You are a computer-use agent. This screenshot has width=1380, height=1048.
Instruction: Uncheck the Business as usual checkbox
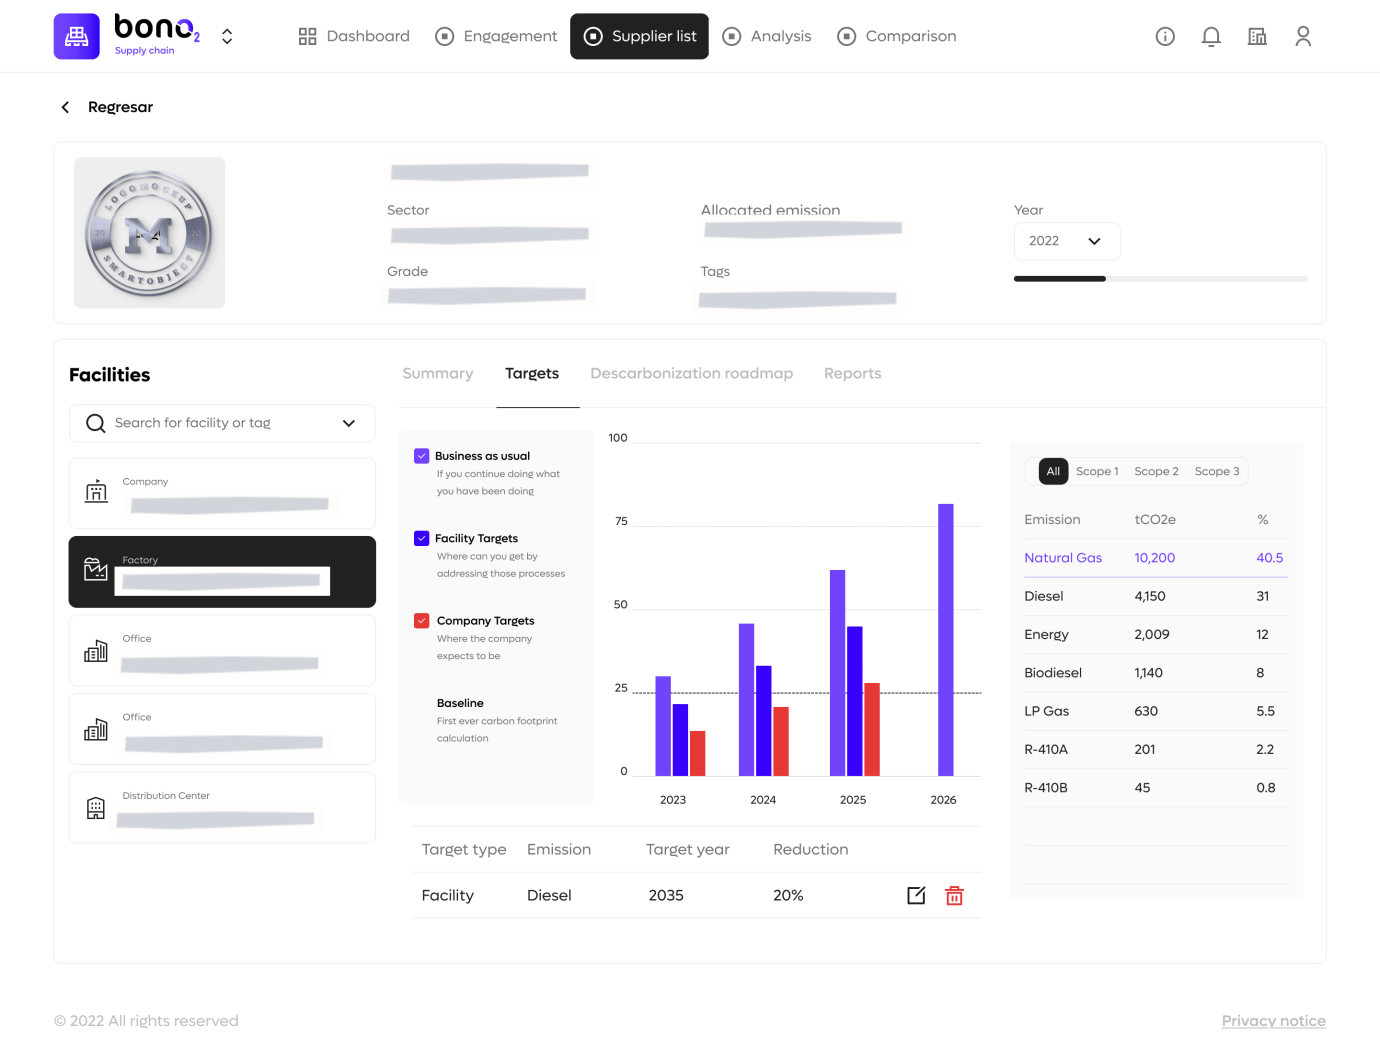(422, 456)
